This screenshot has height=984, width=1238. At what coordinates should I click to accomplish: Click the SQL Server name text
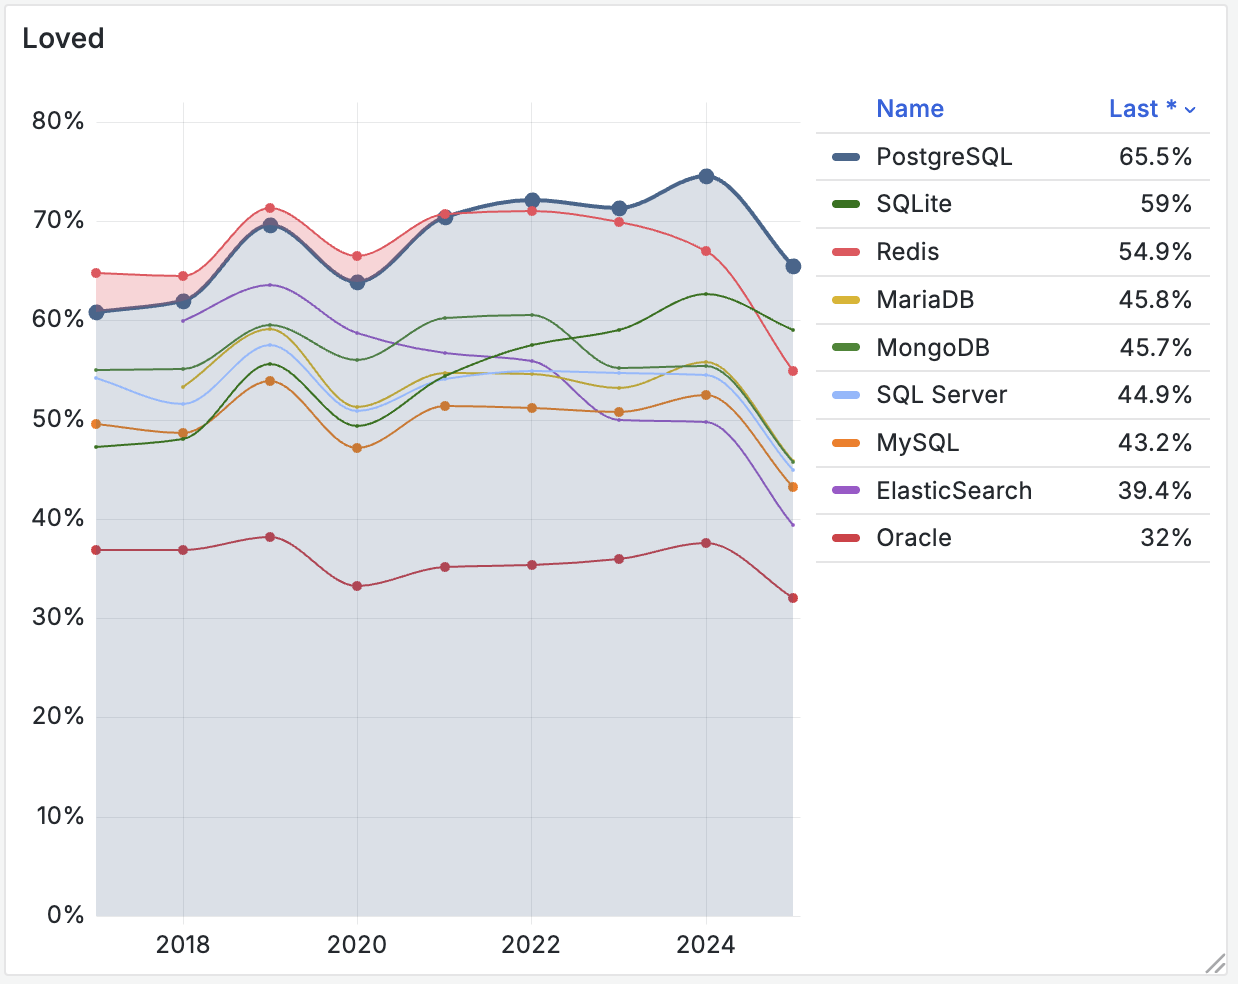[941, 394]
